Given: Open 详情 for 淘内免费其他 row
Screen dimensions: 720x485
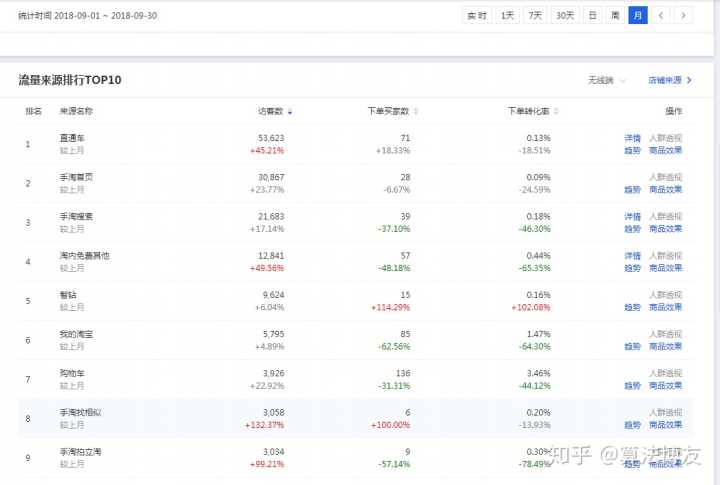Looking at the screenshot, I should coord(632,256).
